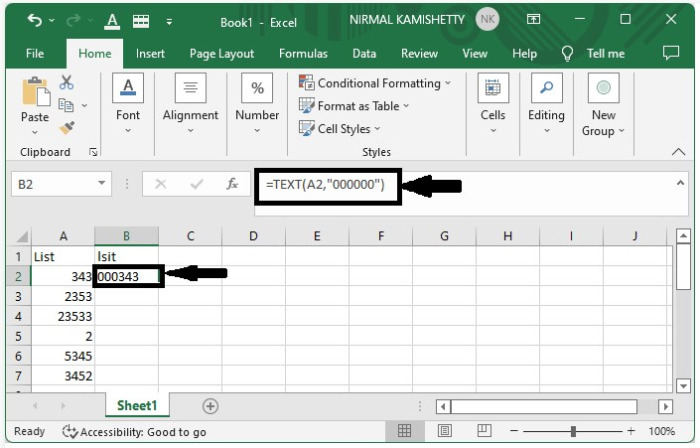The image size is (700, 448).
Task: Click the horizontal scroll left arrow
Action: pos(443,407)
